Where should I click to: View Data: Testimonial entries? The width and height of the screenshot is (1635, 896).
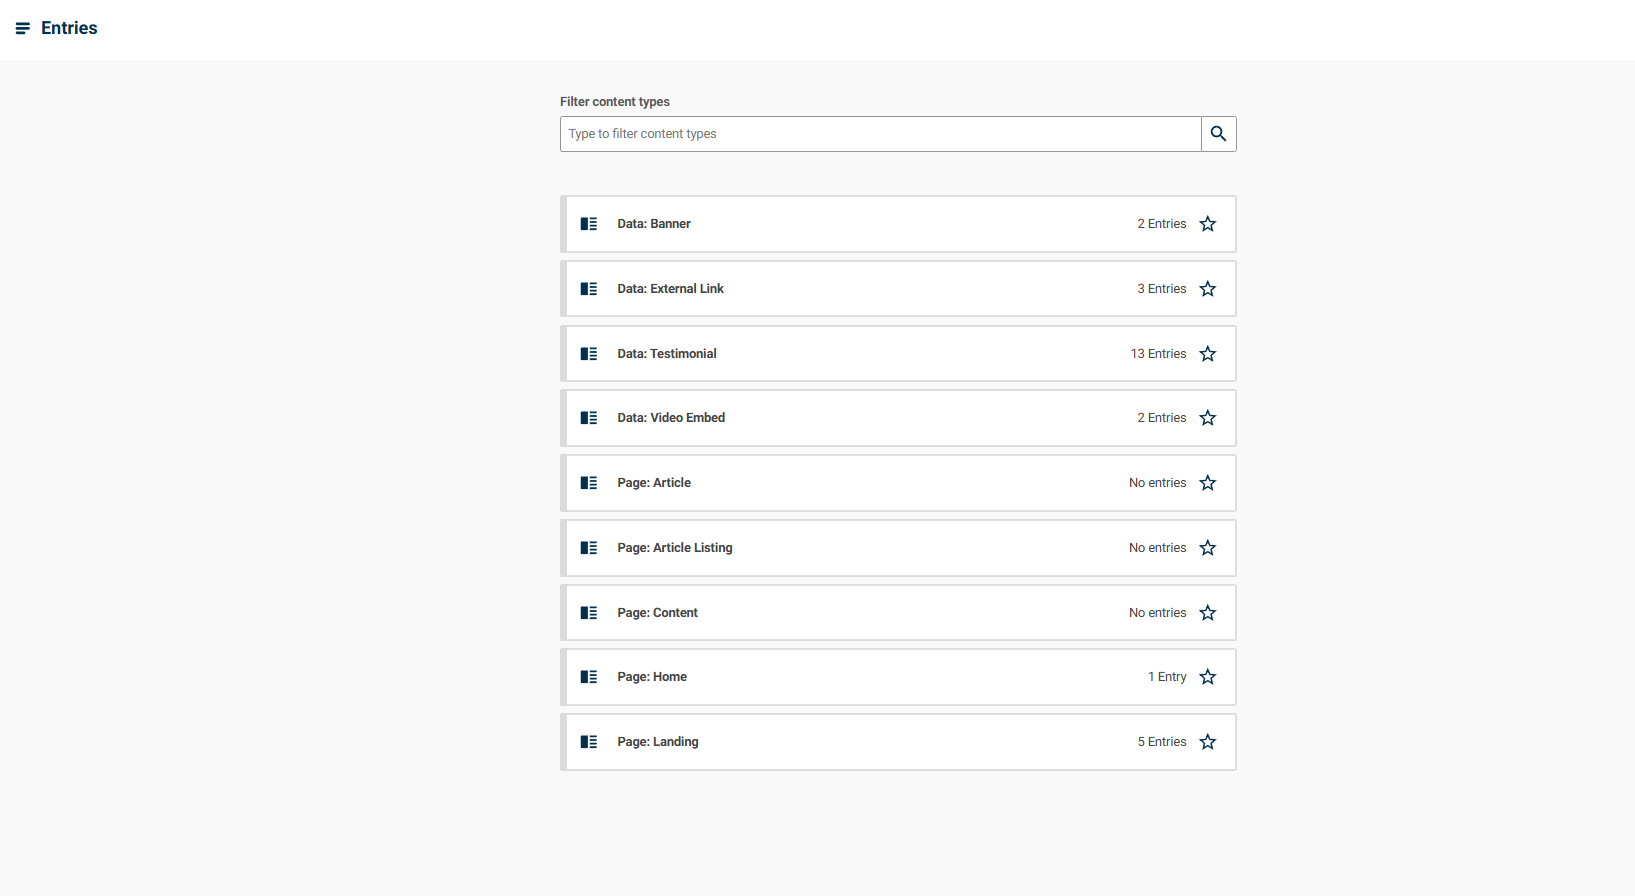tap(898, 354)
